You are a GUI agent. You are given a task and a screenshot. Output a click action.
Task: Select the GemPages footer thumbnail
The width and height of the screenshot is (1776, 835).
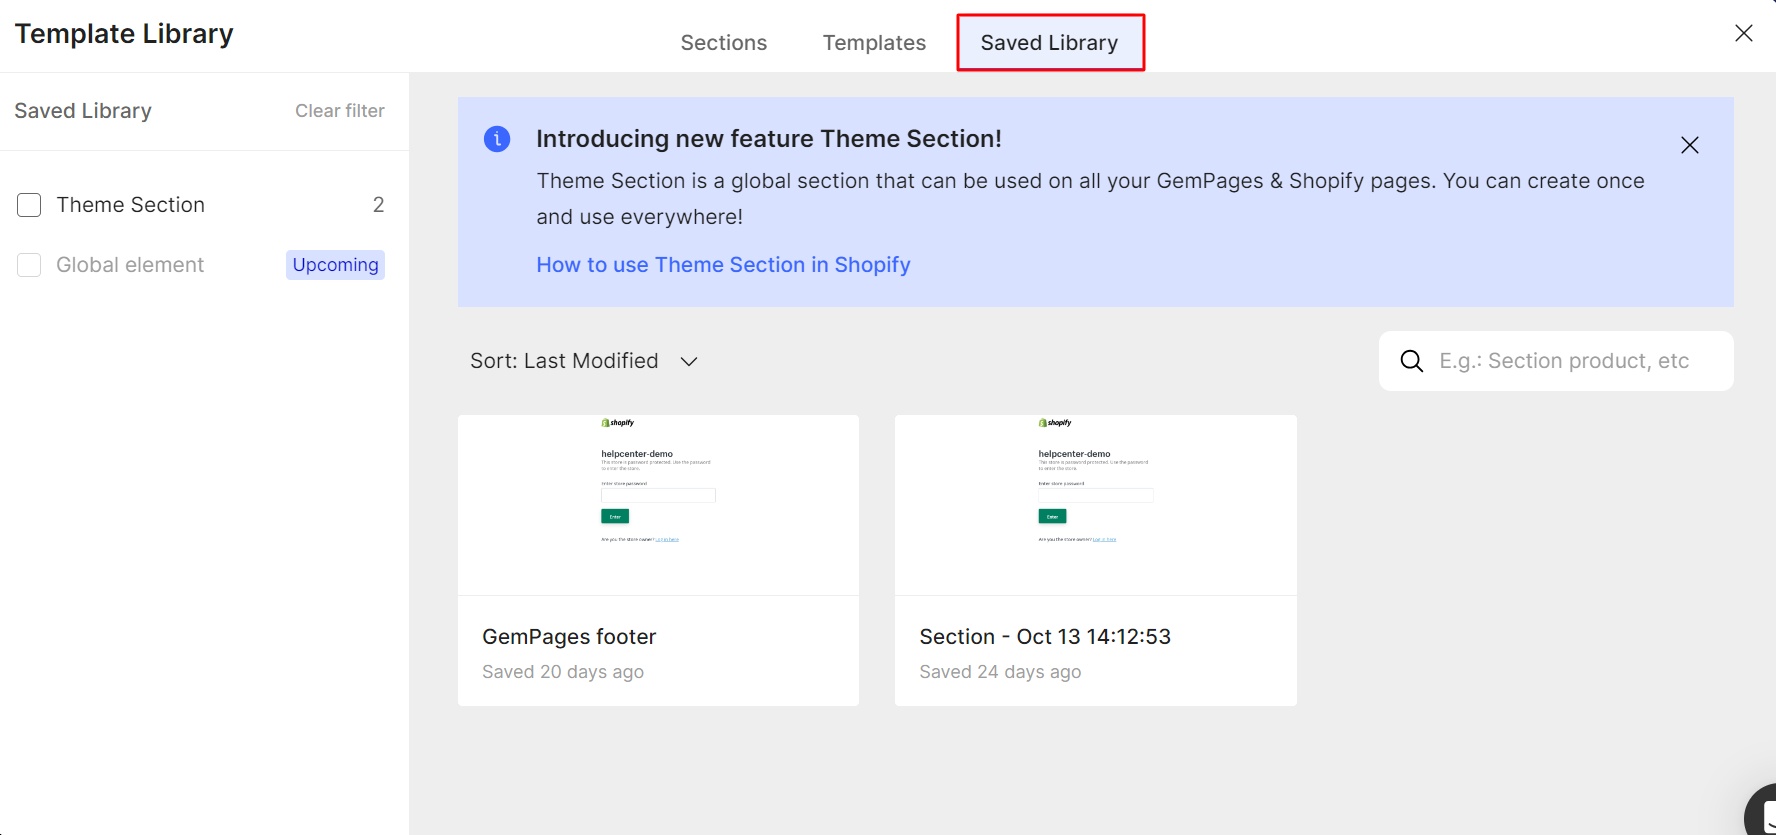click(x=658, y=505)
